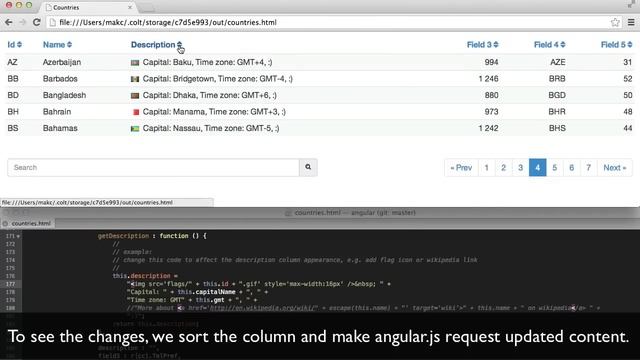Open a new browser tab
The image size is (640, 360).
[147, 7]
